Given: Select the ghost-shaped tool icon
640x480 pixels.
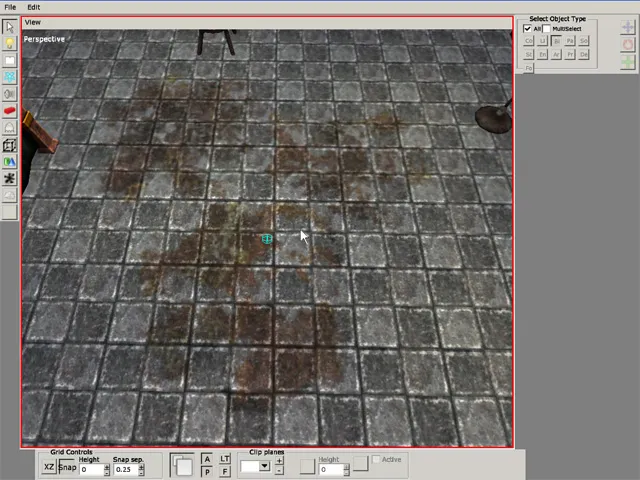Looking at the screenshot, I should 9,128.
